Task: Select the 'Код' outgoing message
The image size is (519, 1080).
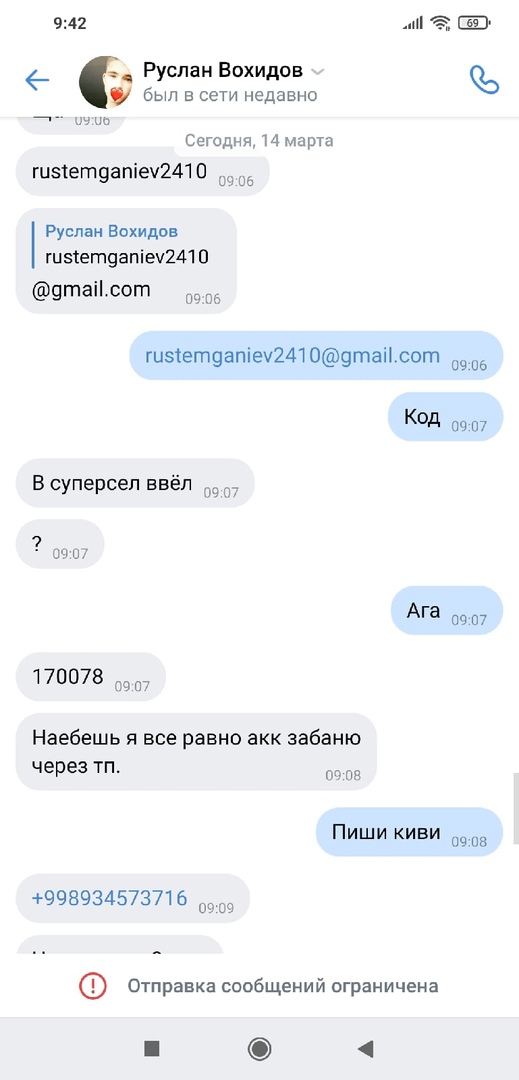Action: (x=445, y=417)
